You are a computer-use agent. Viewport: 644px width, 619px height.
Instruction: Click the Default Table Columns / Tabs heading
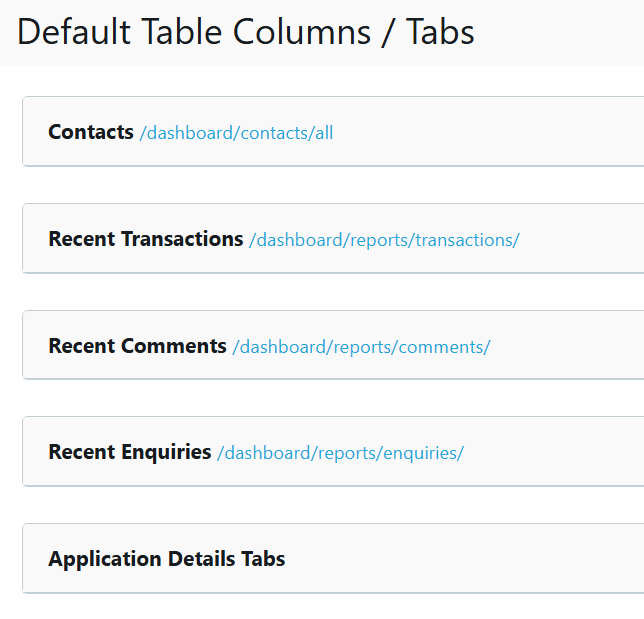click(246, 32)
